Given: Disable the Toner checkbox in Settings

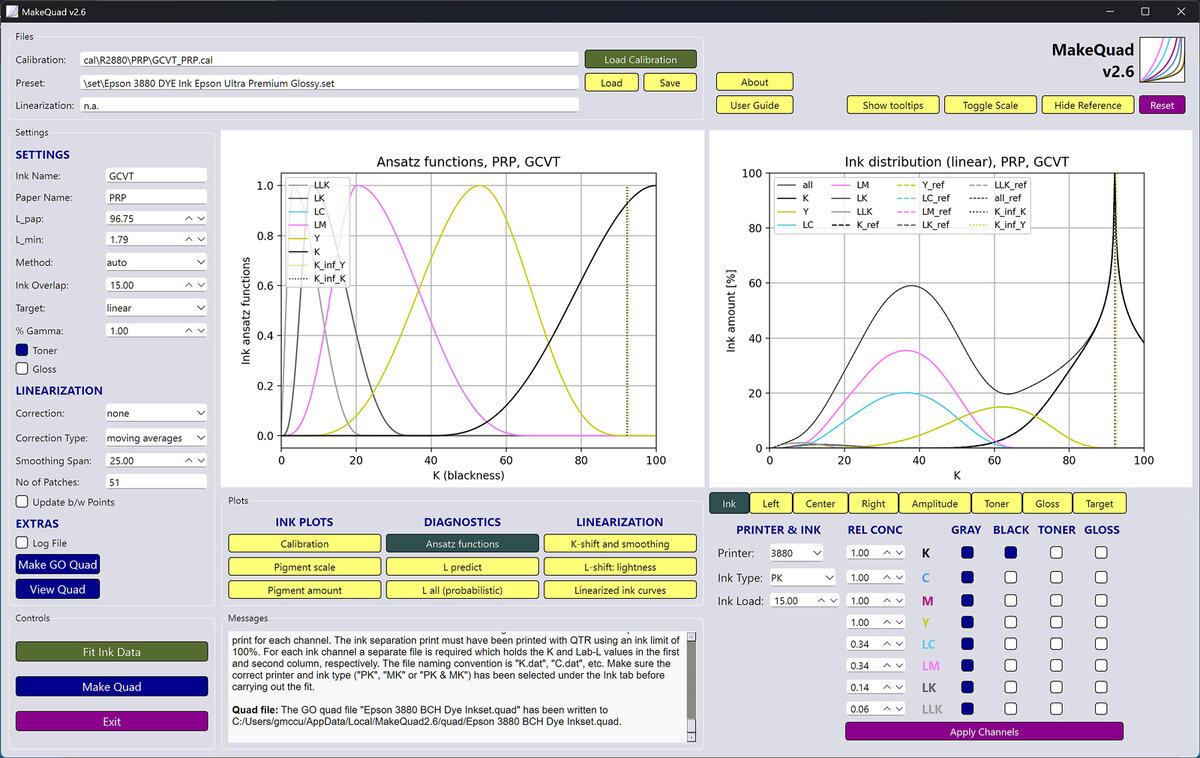Looking at the screenshot, I should 22,351.
